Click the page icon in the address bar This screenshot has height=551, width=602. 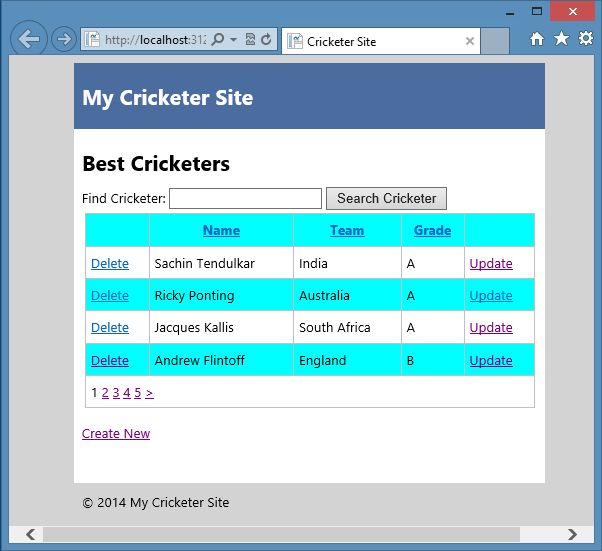[x=93, y=39]
